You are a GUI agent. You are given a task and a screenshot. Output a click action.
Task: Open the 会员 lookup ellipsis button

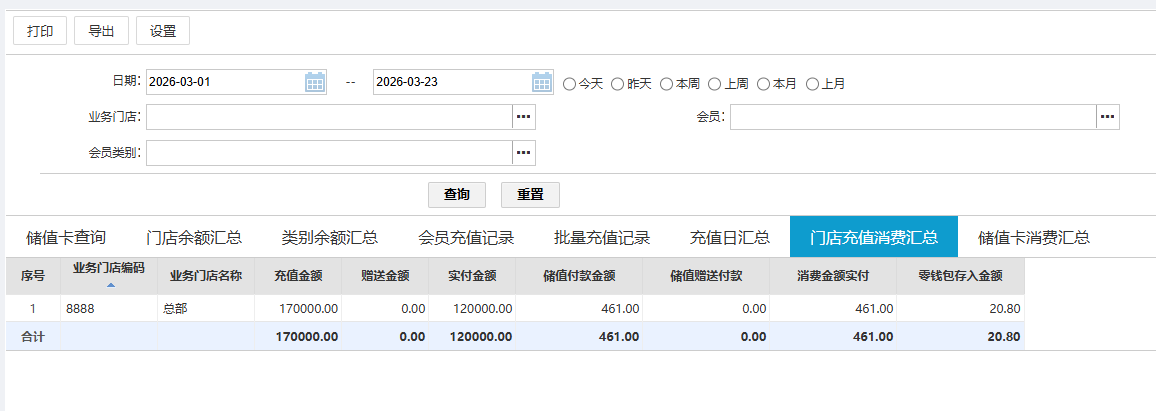[x=1107, y=117]
